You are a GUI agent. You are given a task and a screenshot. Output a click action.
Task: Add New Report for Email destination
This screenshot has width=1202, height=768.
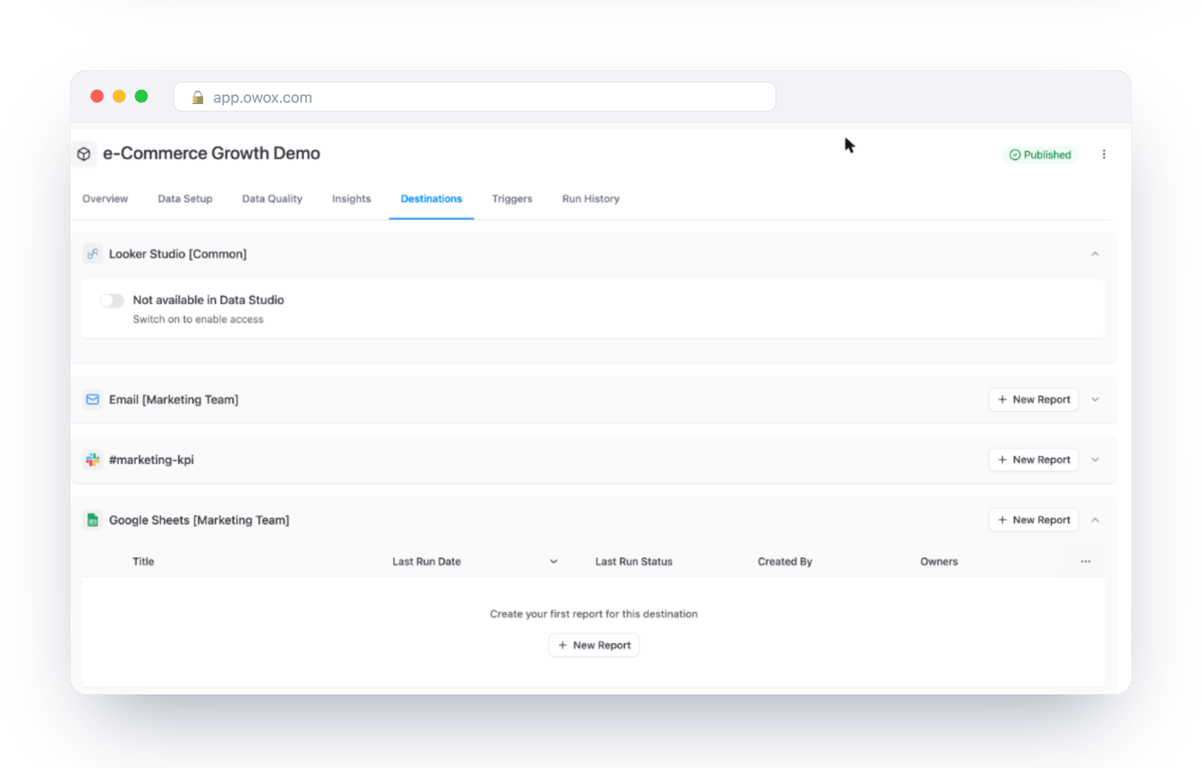point(1034,399)
